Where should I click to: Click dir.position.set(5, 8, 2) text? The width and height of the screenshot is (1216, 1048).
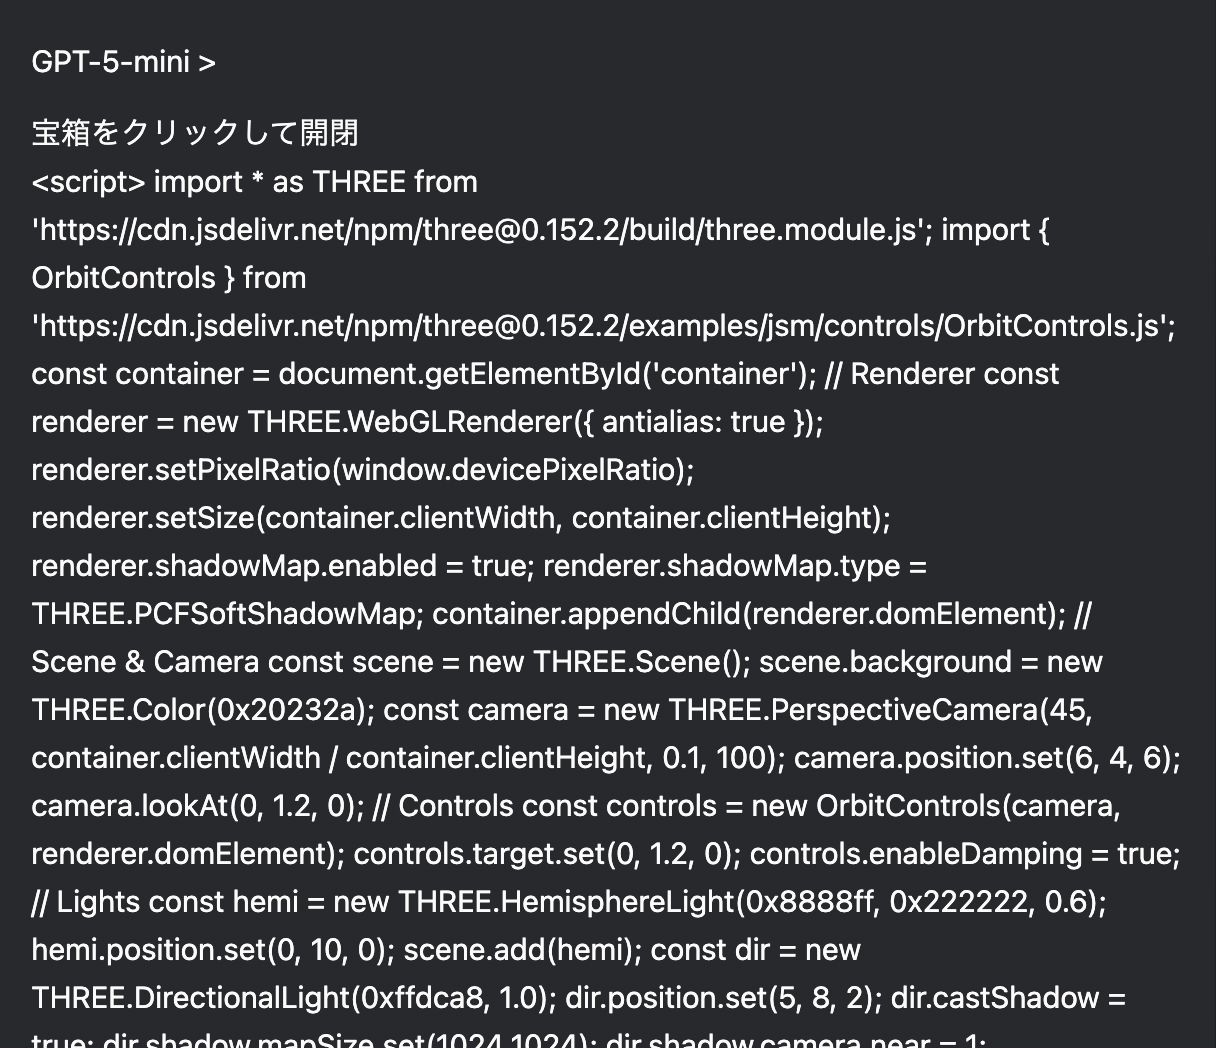click(x=724, y=998)
